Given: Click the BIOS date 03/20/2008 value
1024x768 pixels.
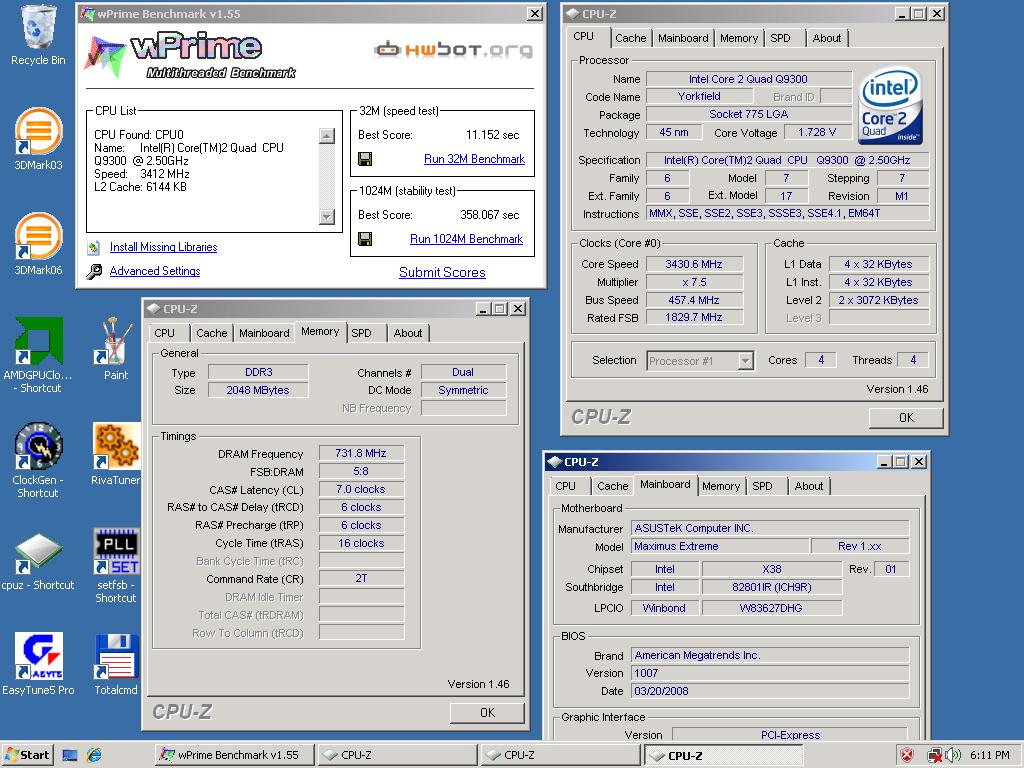Looking at the screenshot, I should point(771,691).
